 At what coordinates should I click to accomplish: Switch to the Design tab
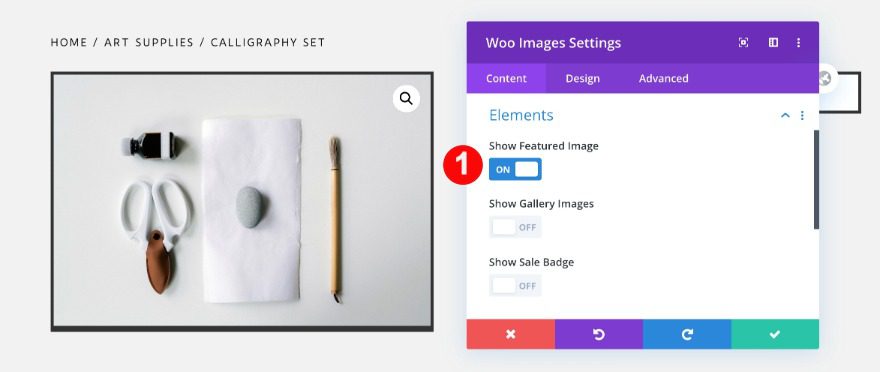pos(583,79)
